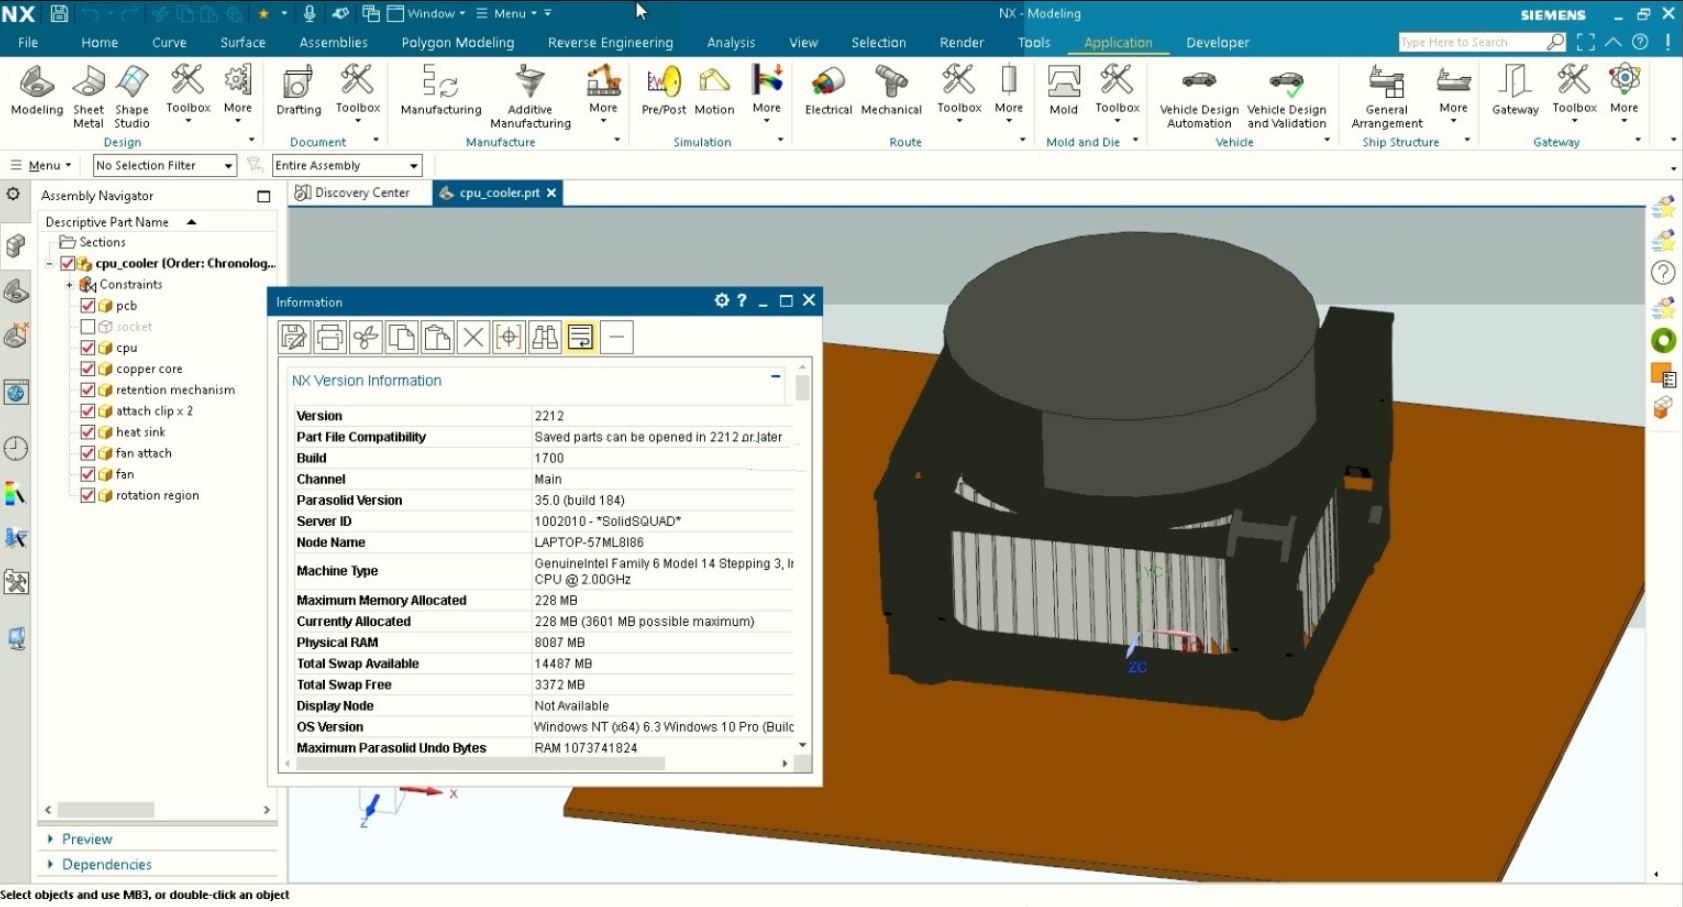Open Information window settings gear
Image resolution: width=1683 pixels, height=907 pixels.
[x=722, y=300]
